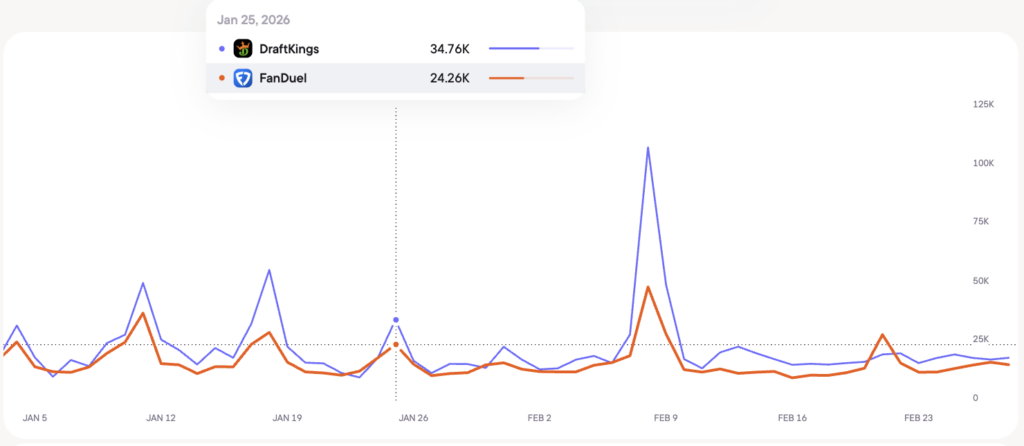The height and width of the screenshot is (446, 1024).
Task: Click the orange Jan 25 data point marker
Action: coord(396,344)
